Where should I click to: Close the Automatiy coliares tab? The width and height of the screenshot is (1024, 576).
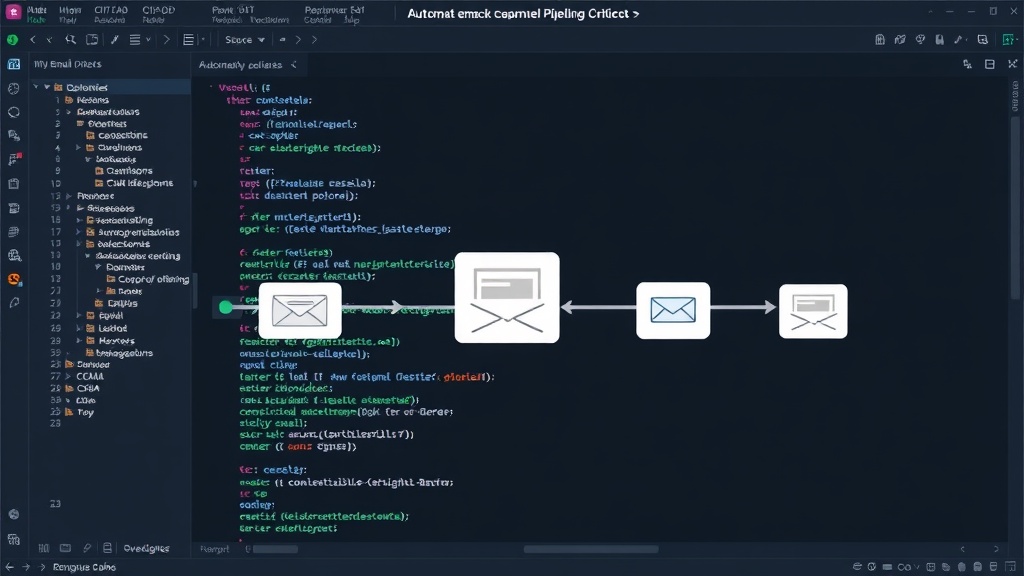pos(294,65)
